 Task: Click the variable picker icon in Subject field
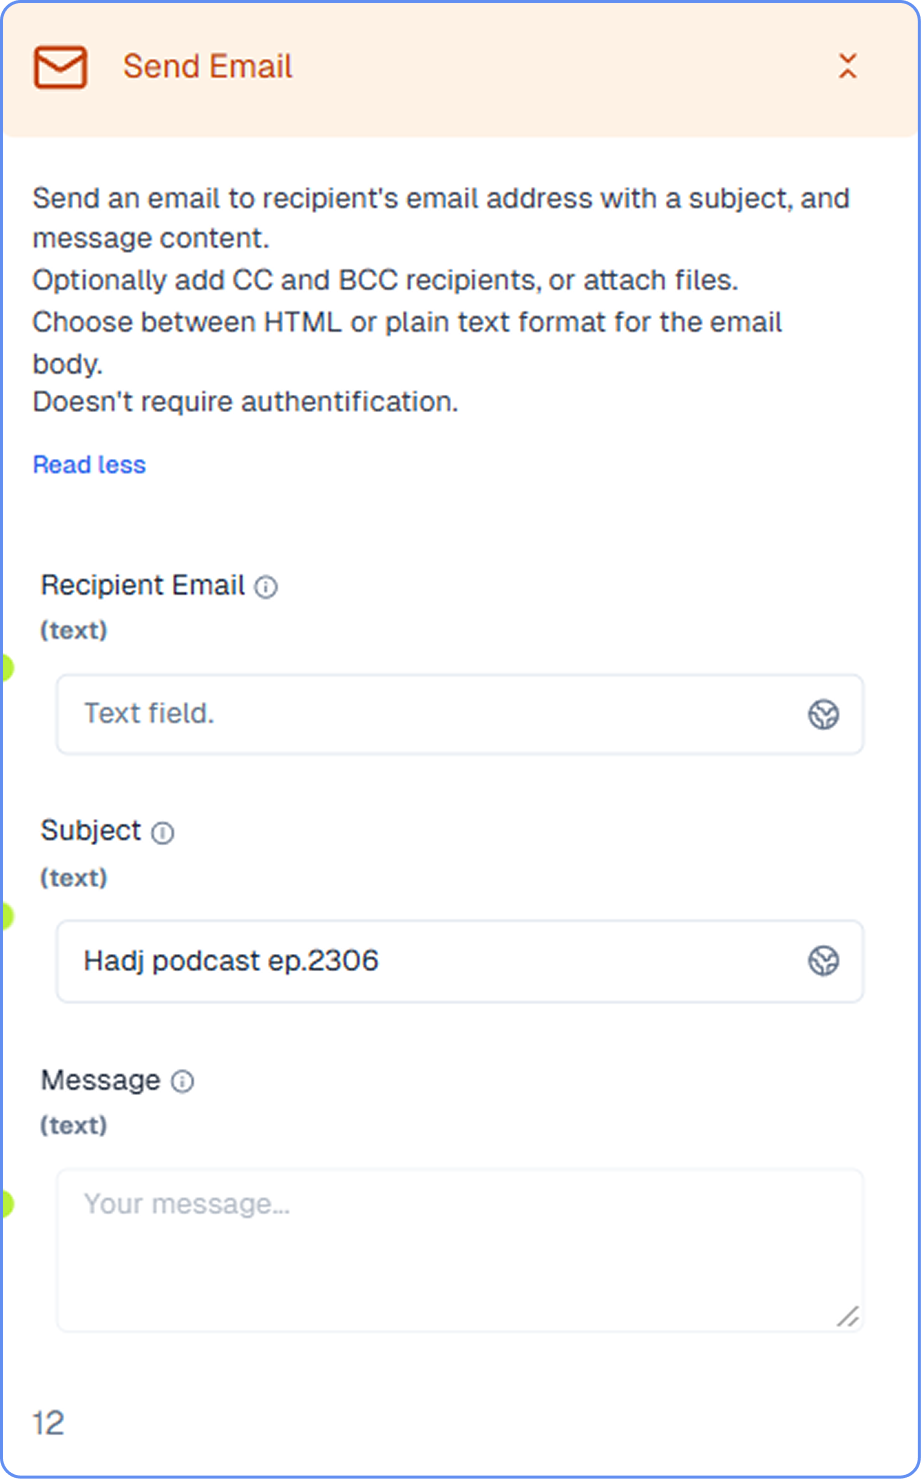pyautogui.click(x=823, y=961)
